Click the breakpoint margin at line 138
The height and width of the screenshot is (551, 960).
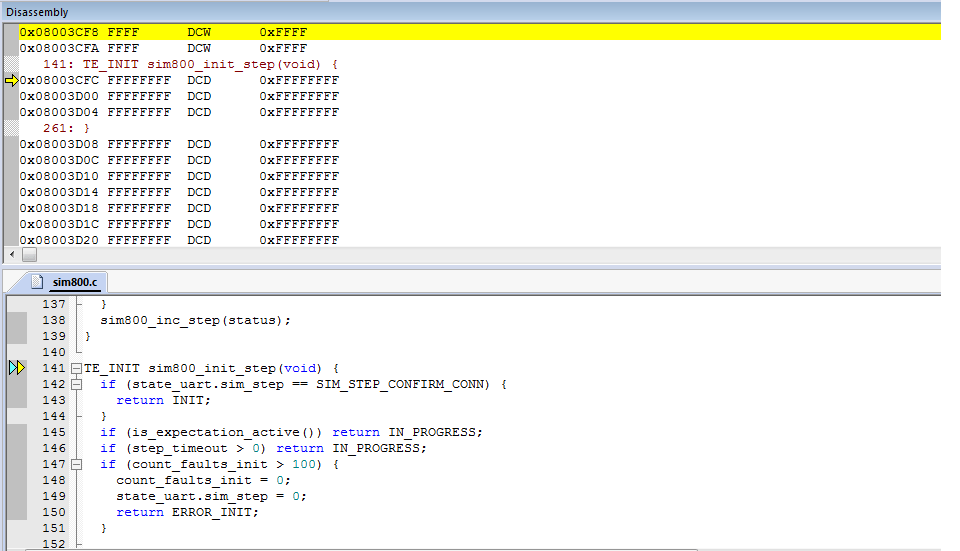point(17,320)
